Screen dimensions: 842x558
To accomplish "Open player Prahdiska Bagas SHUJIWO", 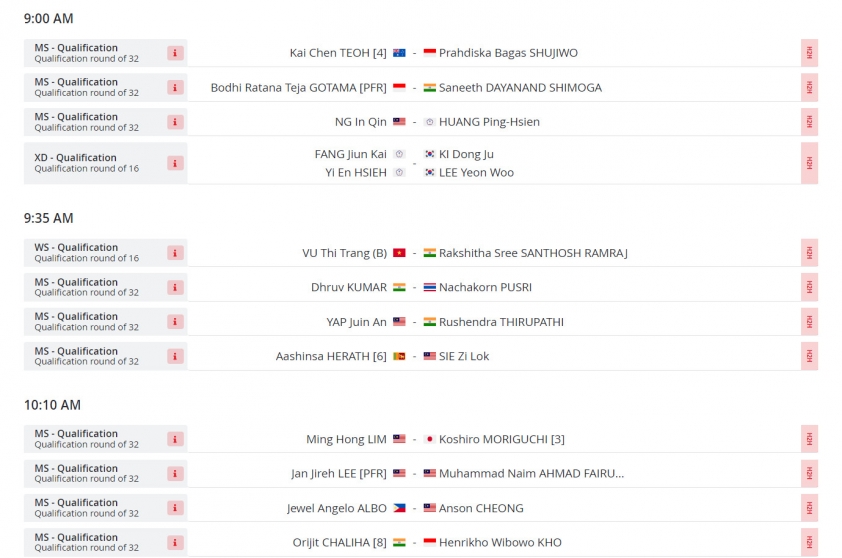I will (508, 53).
